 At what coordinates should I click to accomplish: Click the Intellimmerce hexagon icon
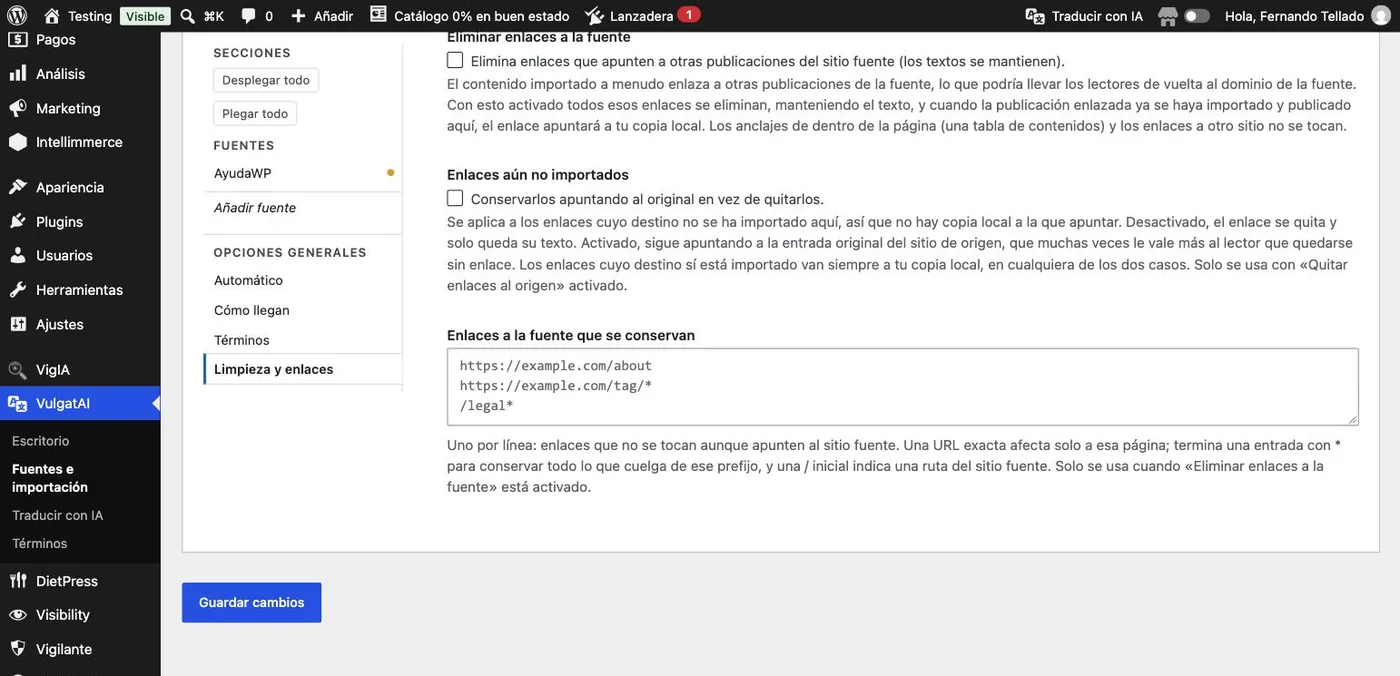pyautogui.click(x=17, y=142)
